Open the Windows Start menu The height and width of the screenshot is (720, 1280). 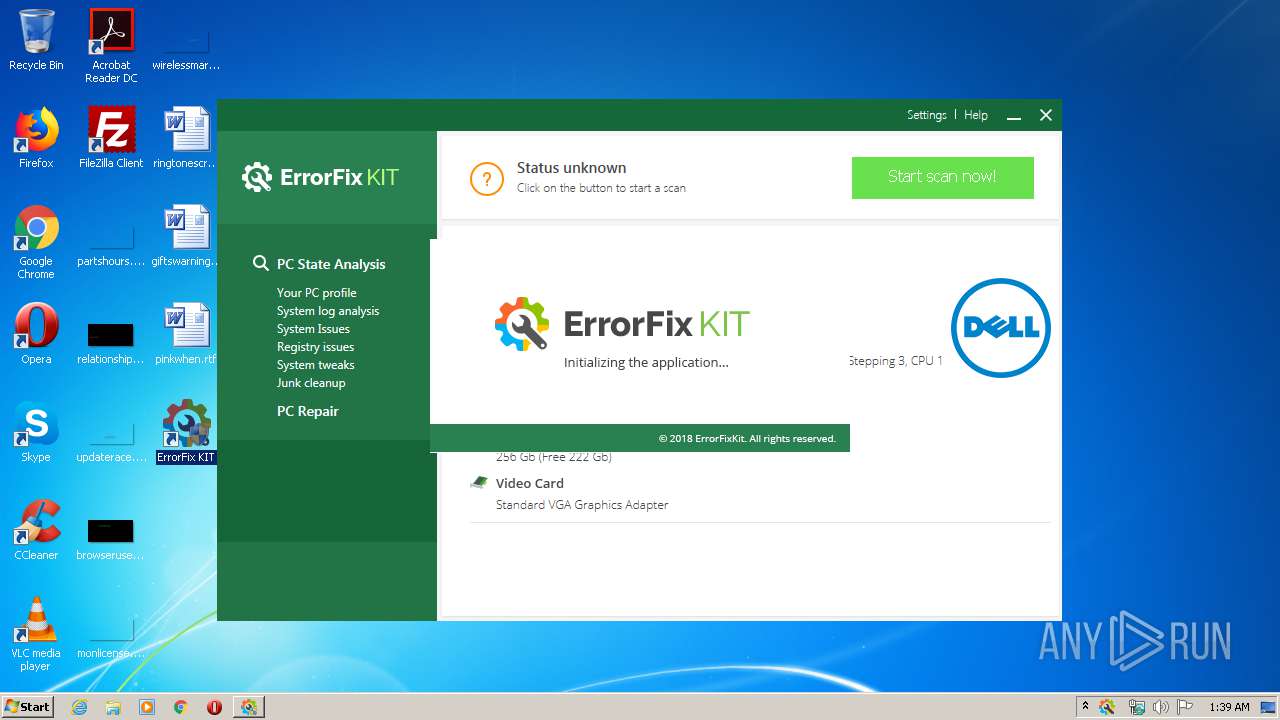click(27, 706)
